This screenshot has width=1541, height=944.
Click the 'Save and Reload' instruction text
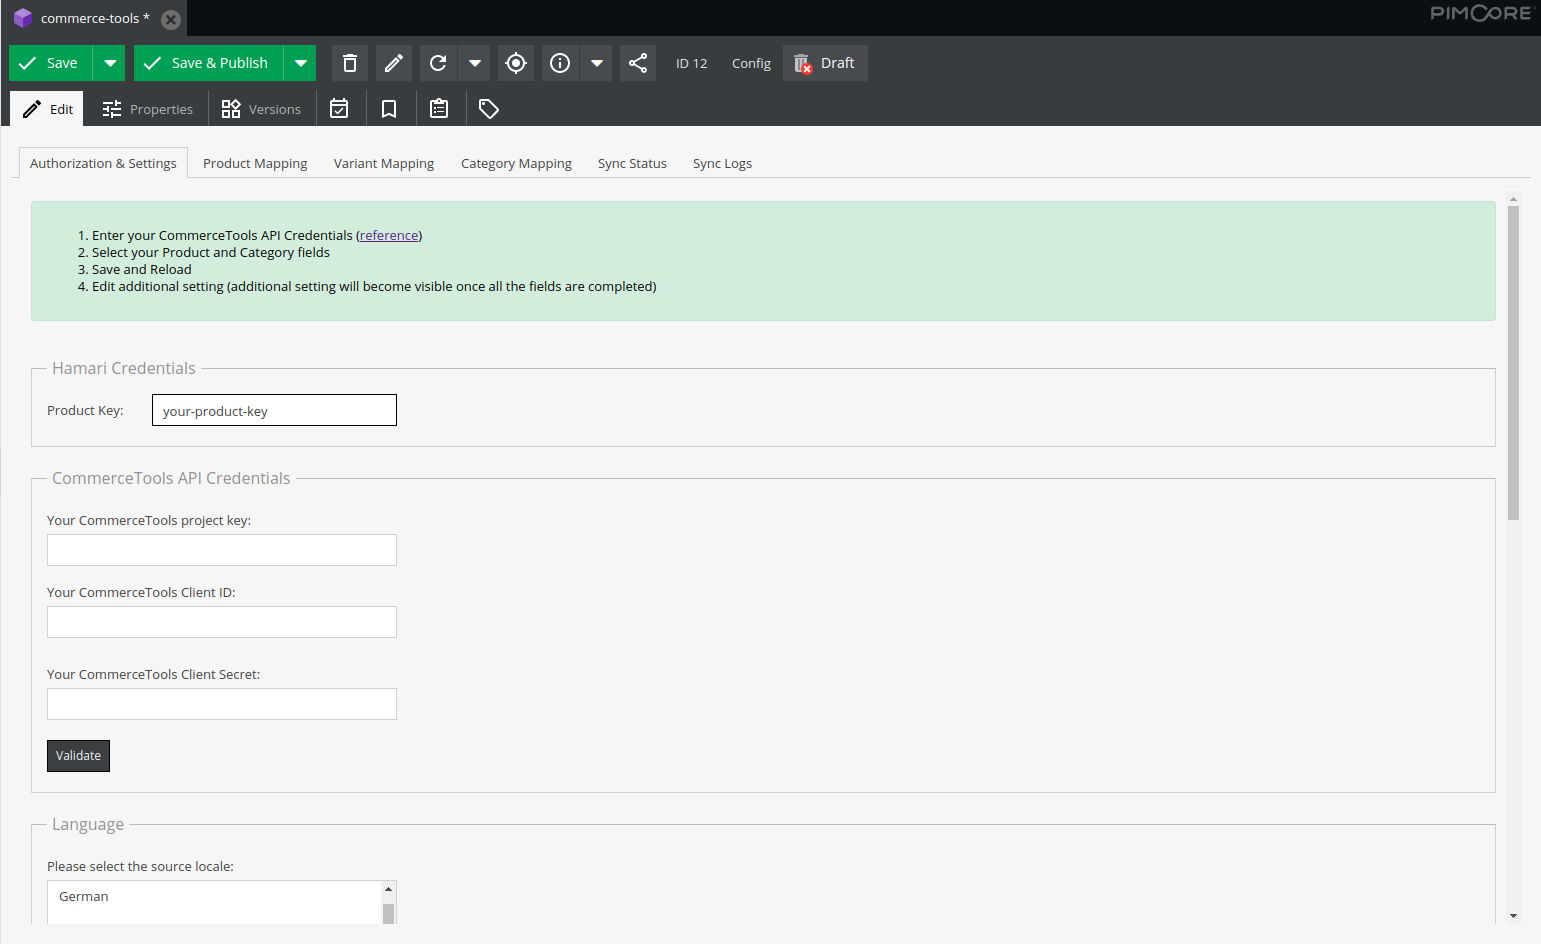tap(141, 269)
